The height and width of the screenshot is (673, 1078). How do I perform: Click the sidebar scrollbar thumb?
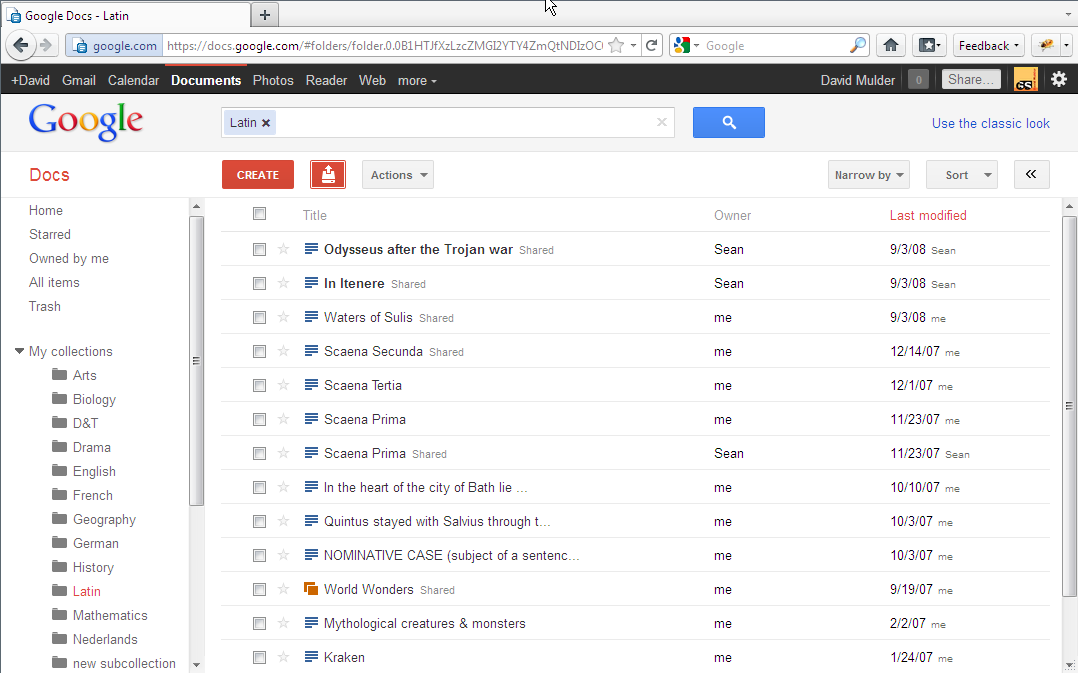coord(197,361)
